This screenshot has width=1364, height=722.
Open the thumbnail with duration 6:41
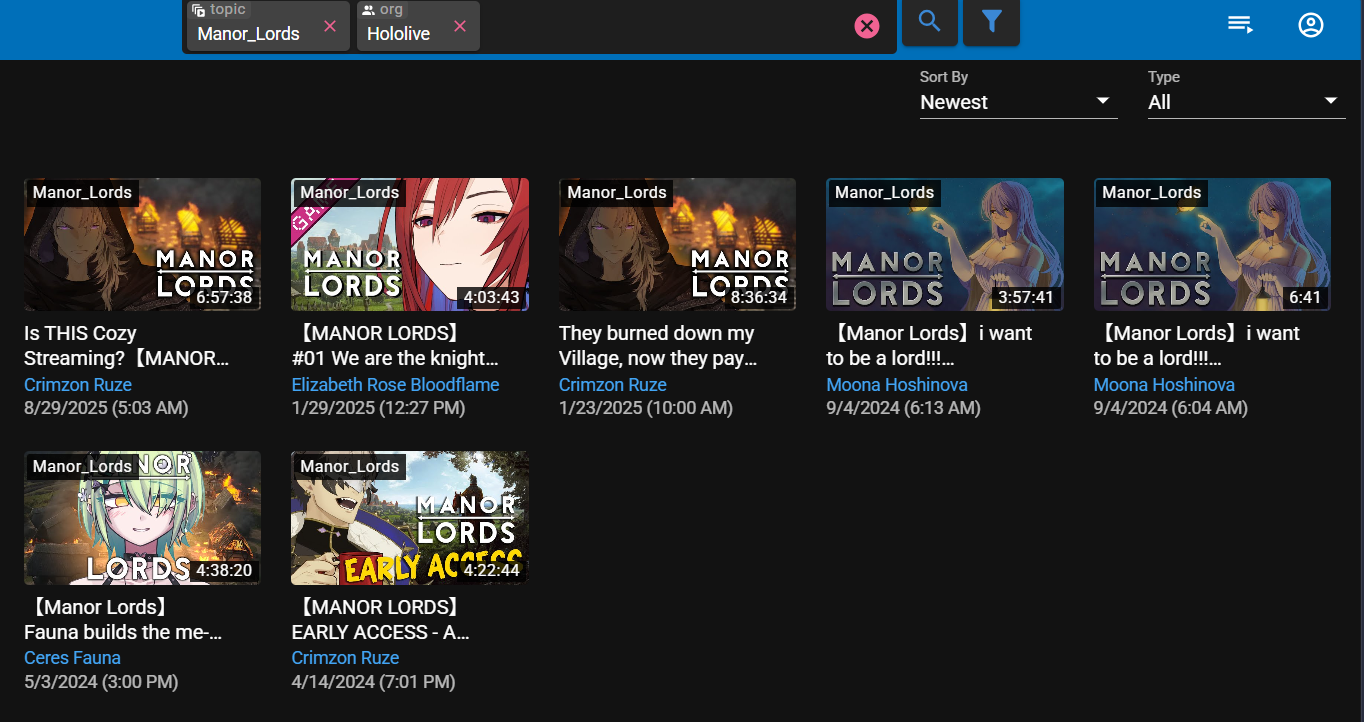coord(1212,245)
